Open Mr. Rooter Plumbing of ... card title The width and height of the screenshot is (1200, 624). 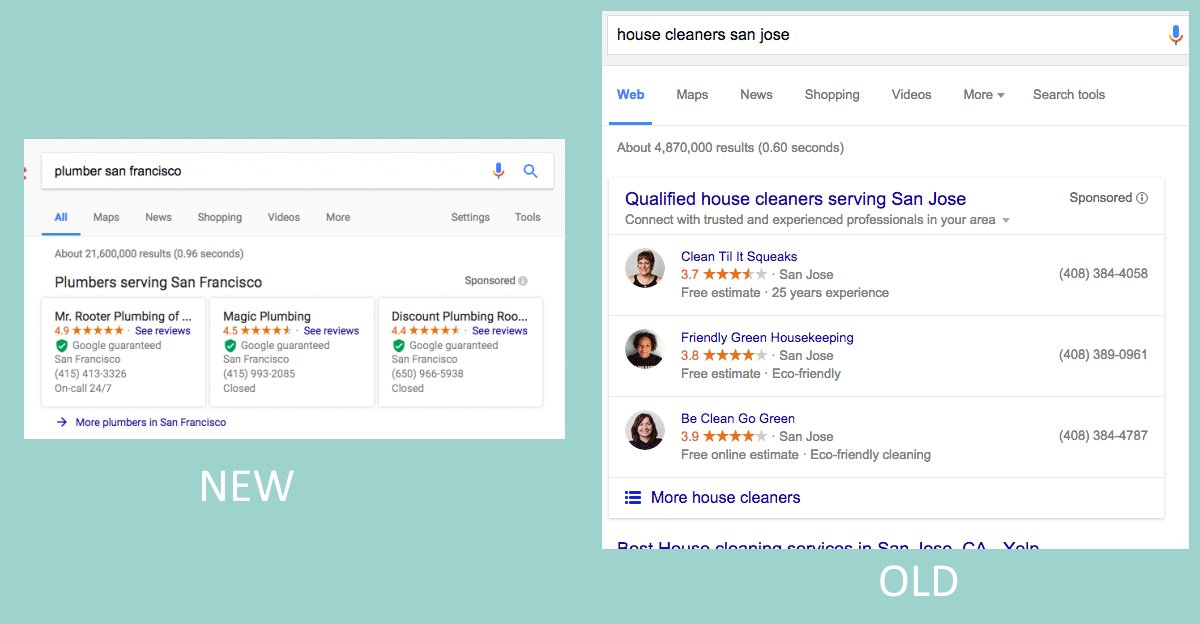click(123, 316)
